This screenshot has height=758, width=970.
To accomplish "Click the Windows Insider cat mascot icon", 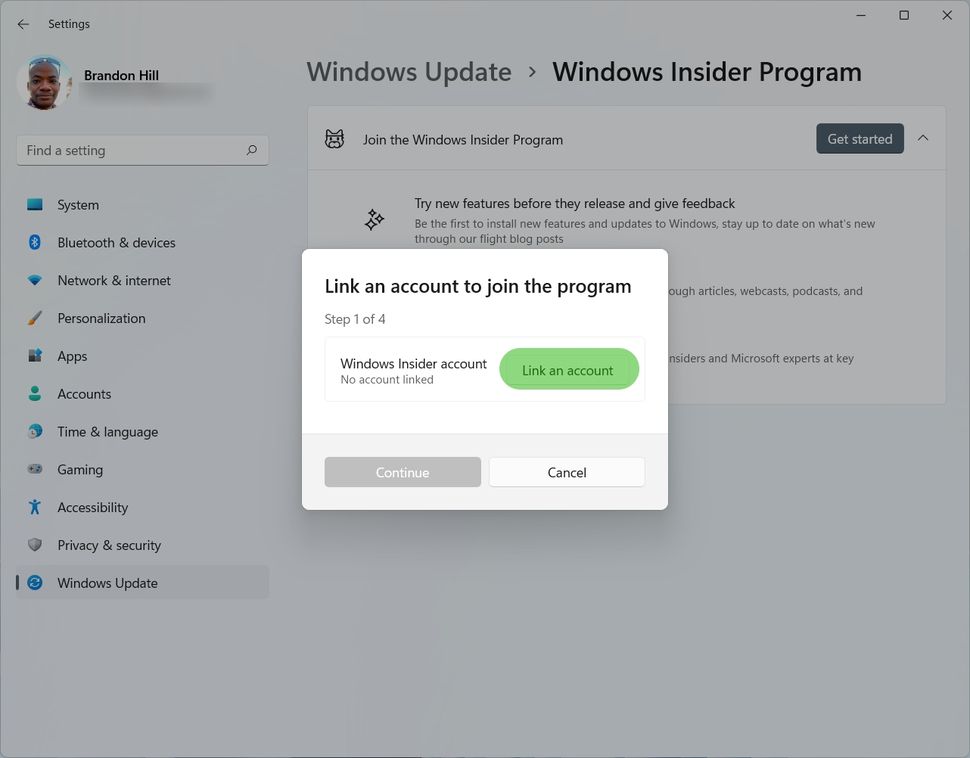I will coord(334,139).
